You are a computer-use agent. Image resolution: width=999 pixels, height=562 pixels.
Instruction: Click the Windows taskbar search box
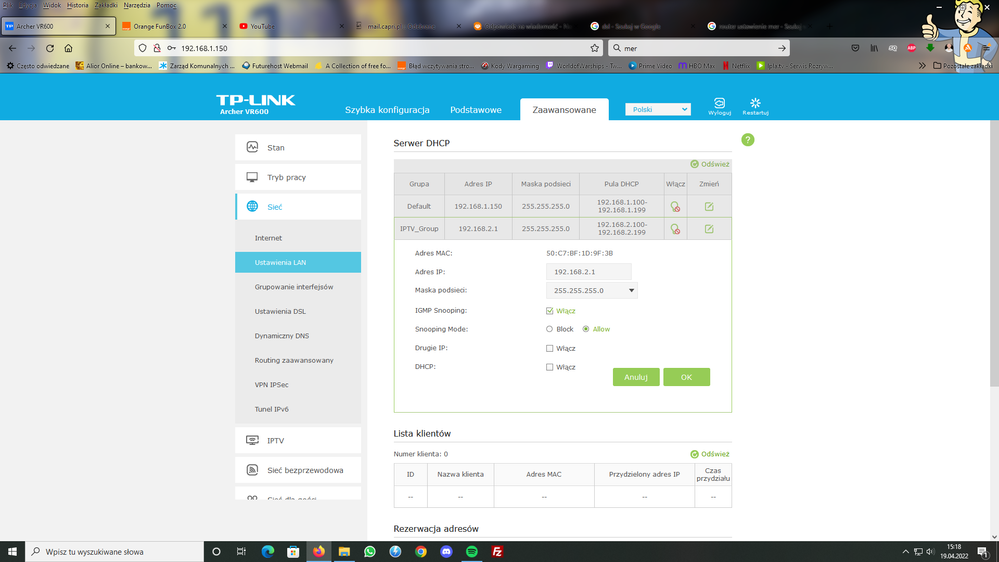(x=115, y=552)
